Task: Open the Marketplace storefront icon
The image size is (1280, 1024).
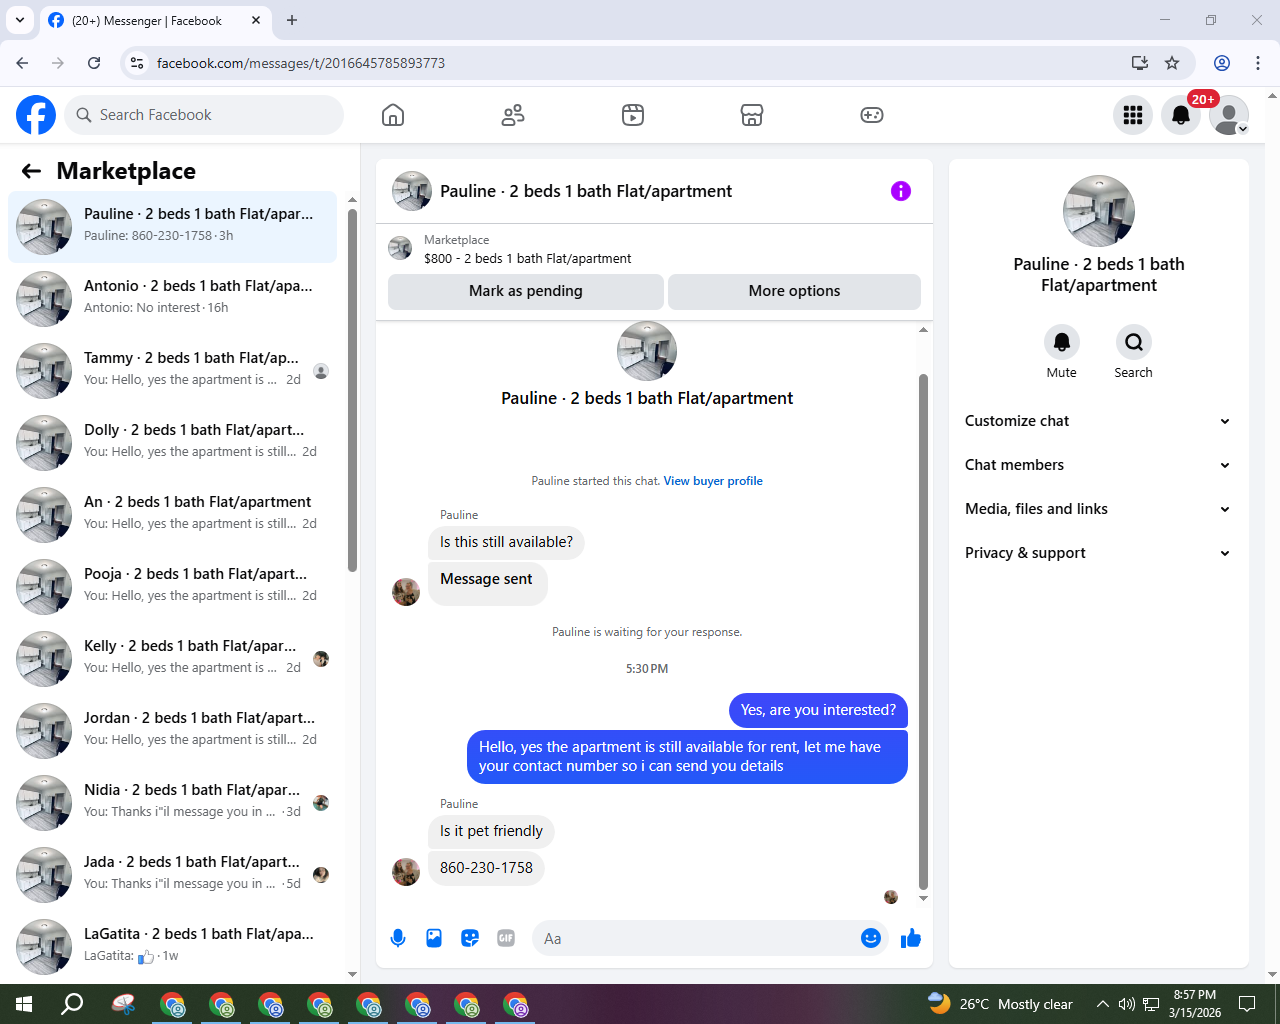Action: (752, 115)
